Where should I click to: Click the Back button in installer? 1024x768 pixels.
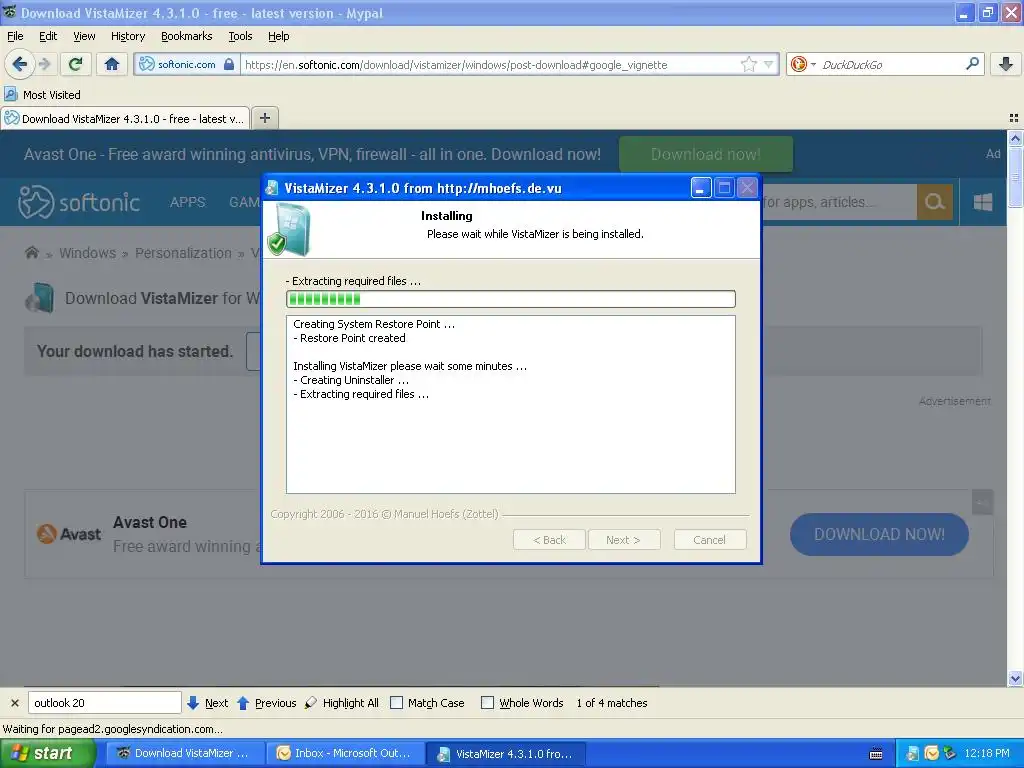(x=549, y=540)
